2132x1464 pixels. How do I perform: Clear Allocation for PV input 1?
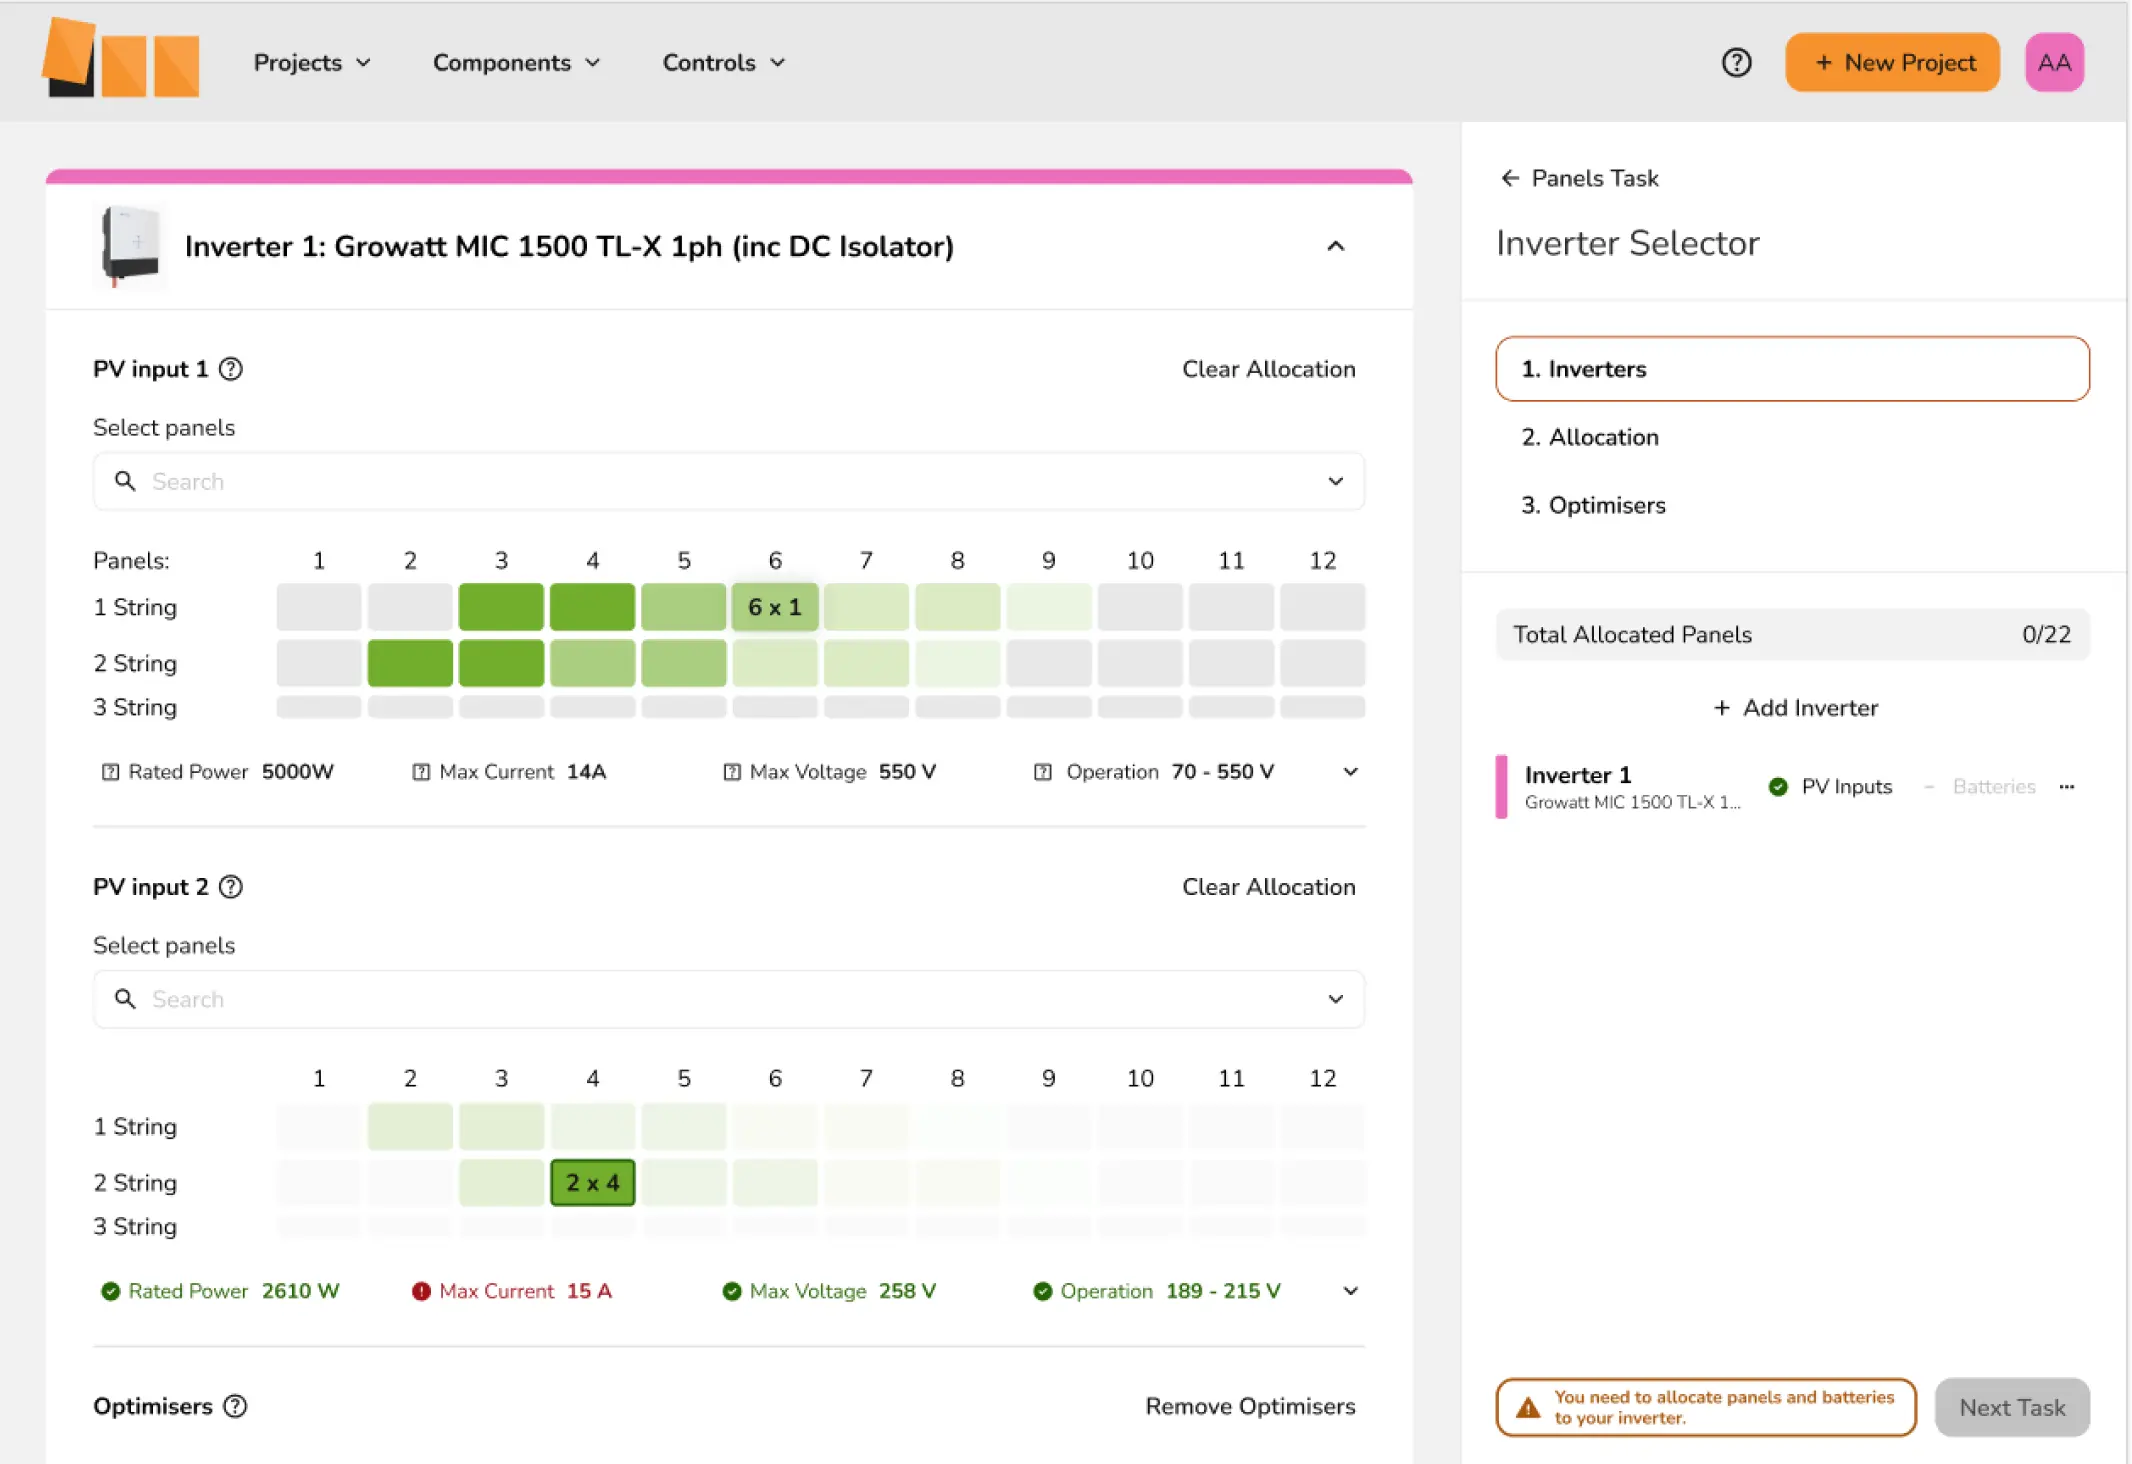[x=1268, y=369]
